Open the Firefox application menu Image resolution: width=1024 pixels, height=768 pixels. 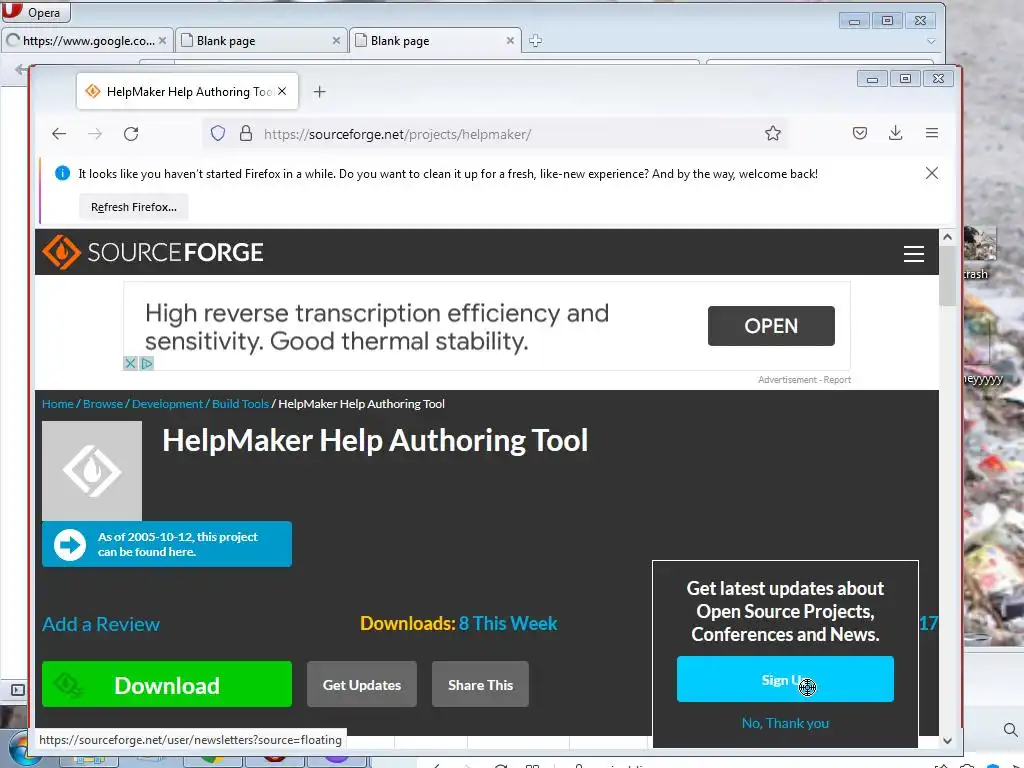pyautogui.click(x=932, y=133)
